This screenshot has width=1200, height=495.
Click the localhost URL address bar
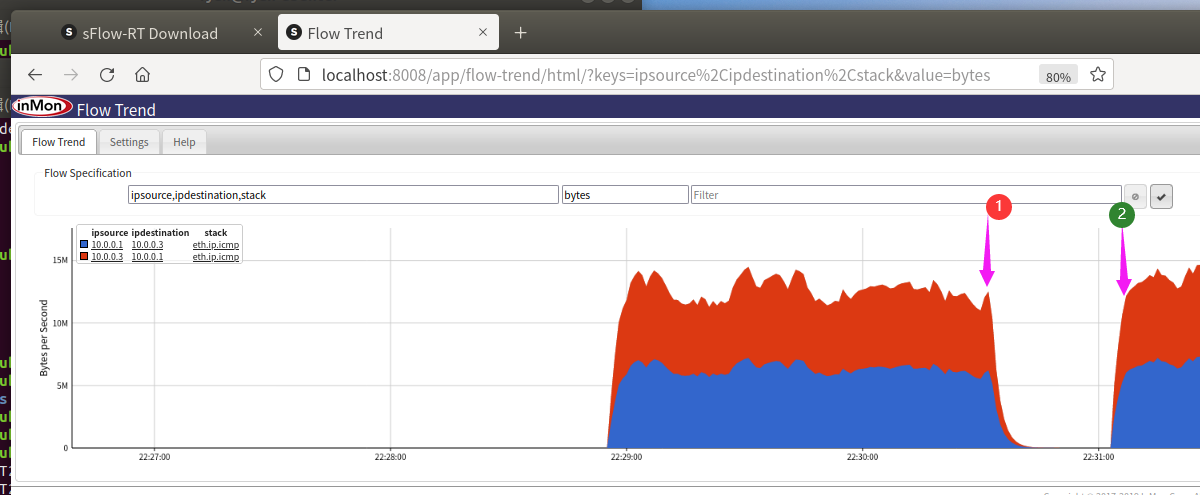(x=655, y=75)
